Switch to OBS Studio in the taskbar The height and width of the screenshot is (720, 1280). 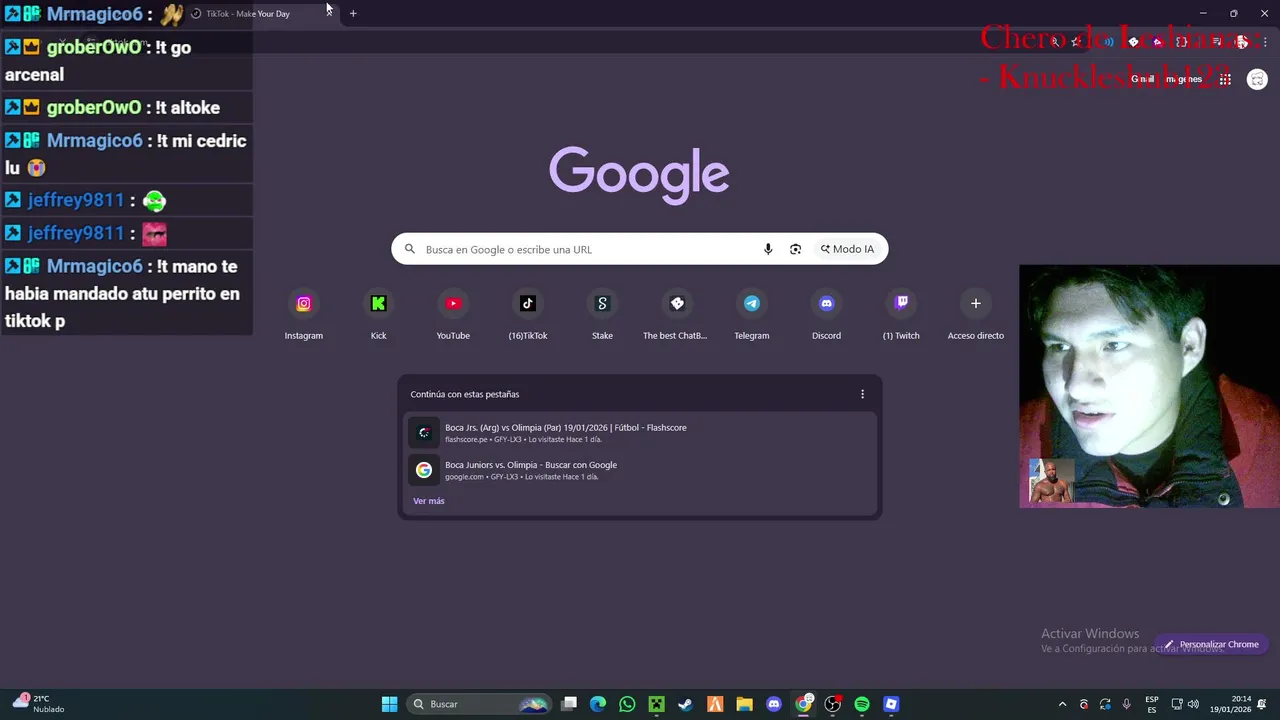pos(833,704)
